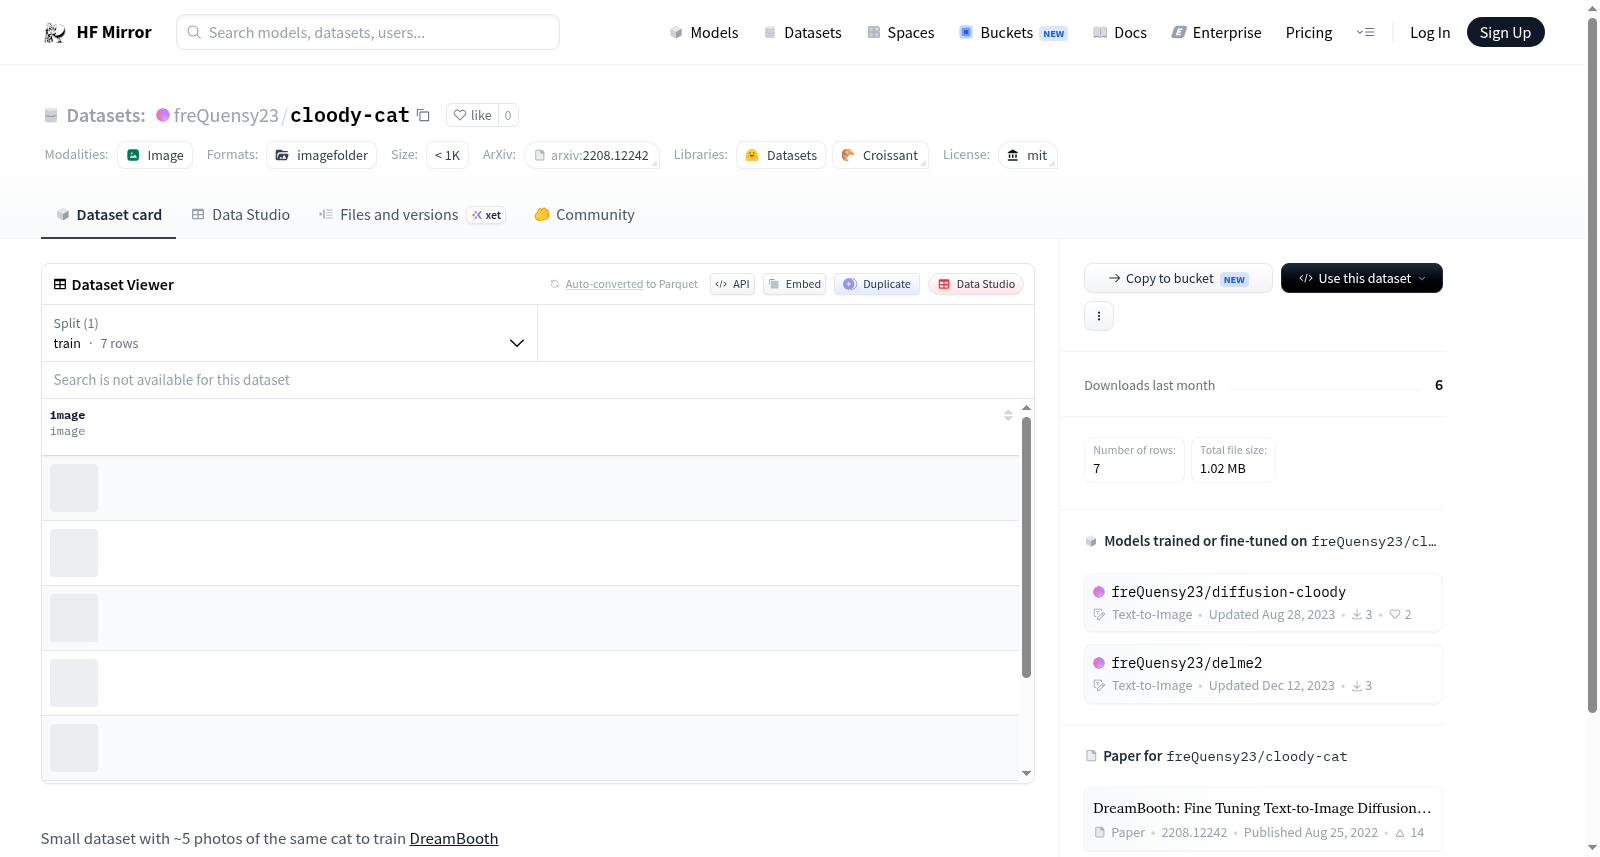1600x857 pixels.
Task: Open Data Studio from the viewer toolbar
Action: [x=976, y=284]
